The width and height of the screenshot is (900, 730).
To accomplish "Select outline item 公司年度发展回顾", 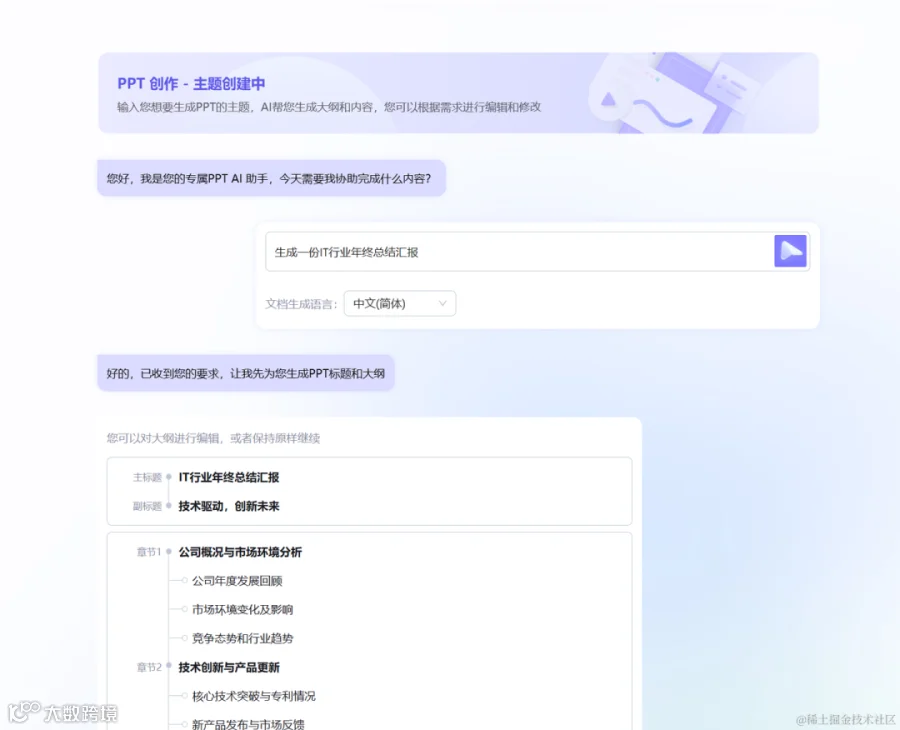I will point(237,581).
